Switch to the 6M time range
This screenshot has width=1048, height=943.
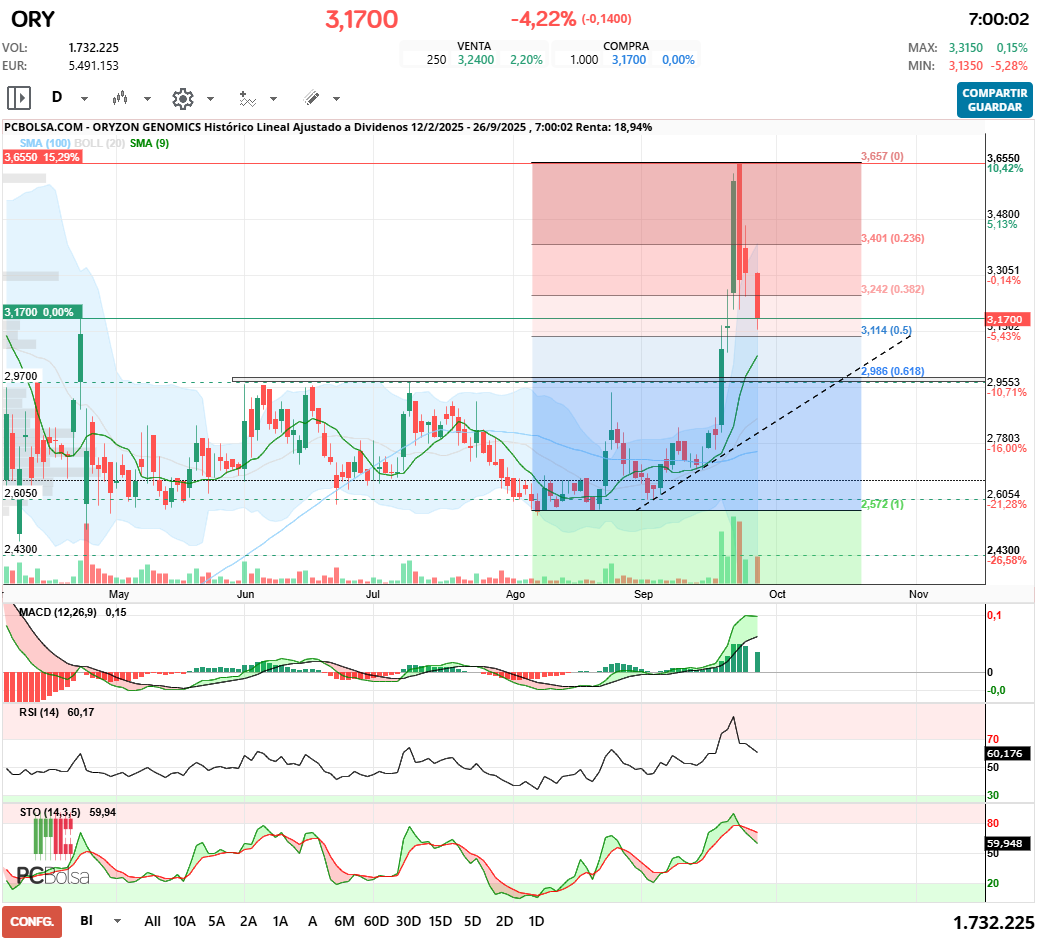tap(344, 921)
